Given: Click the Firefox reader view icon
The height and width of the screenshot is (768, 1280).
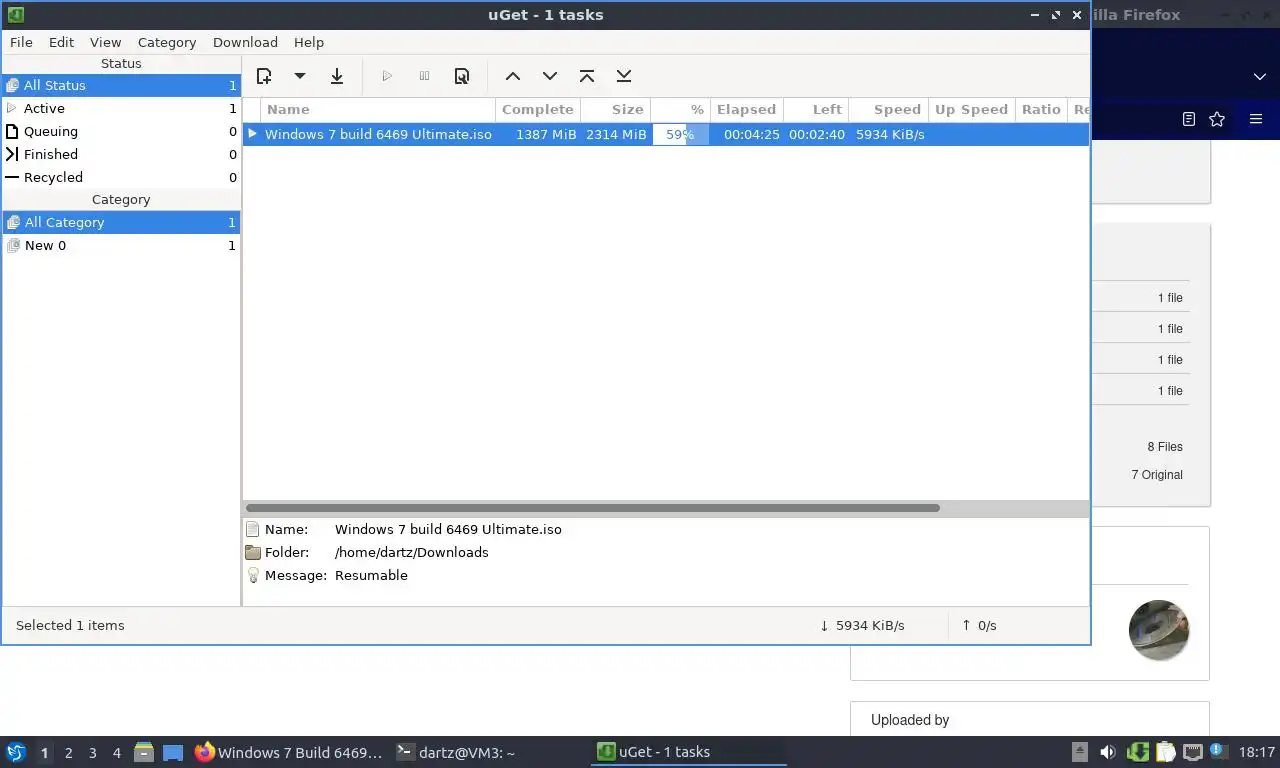Looking at the screenshot, I should click(1188, 119).
